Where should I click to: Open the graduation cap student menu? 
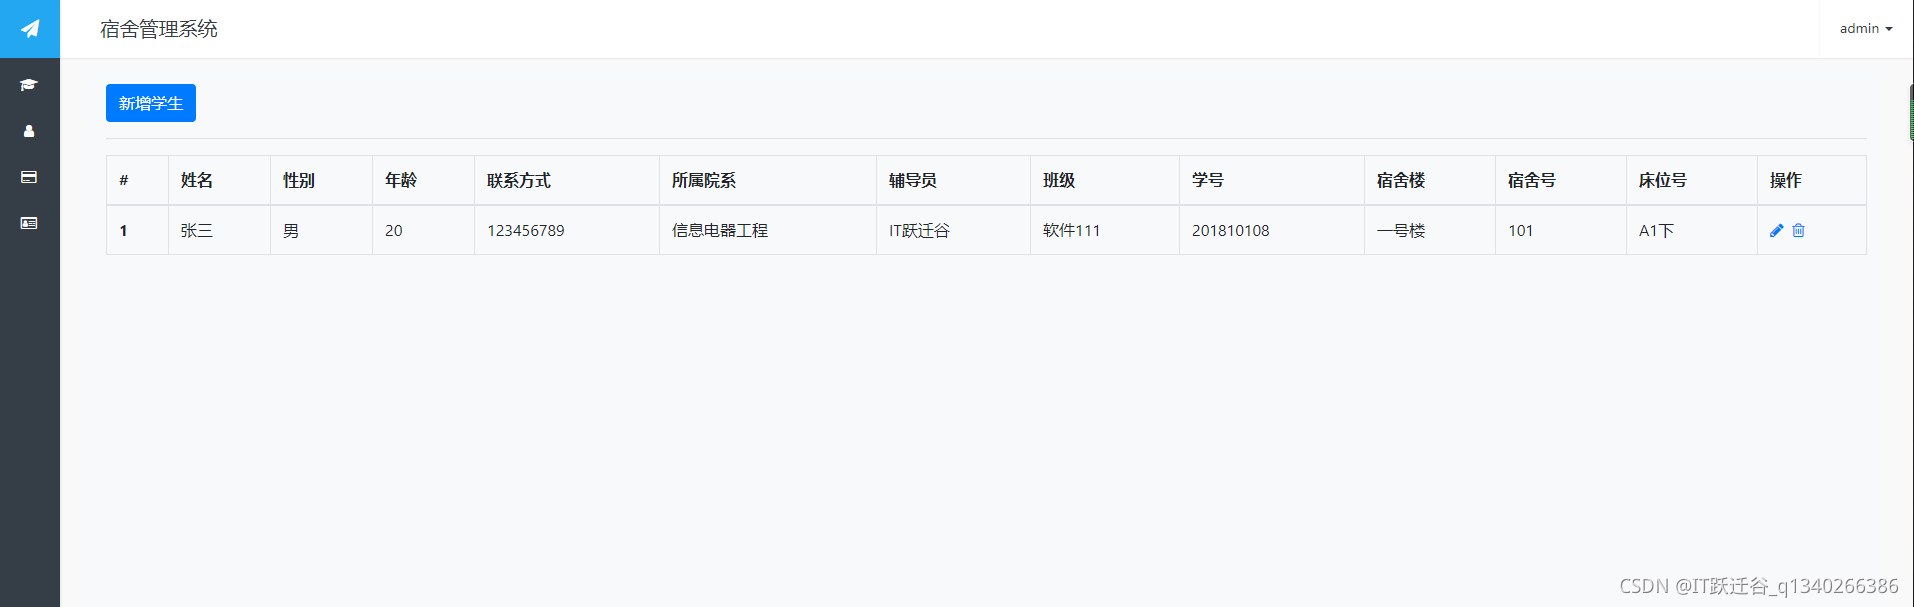(x=29, y=85)
